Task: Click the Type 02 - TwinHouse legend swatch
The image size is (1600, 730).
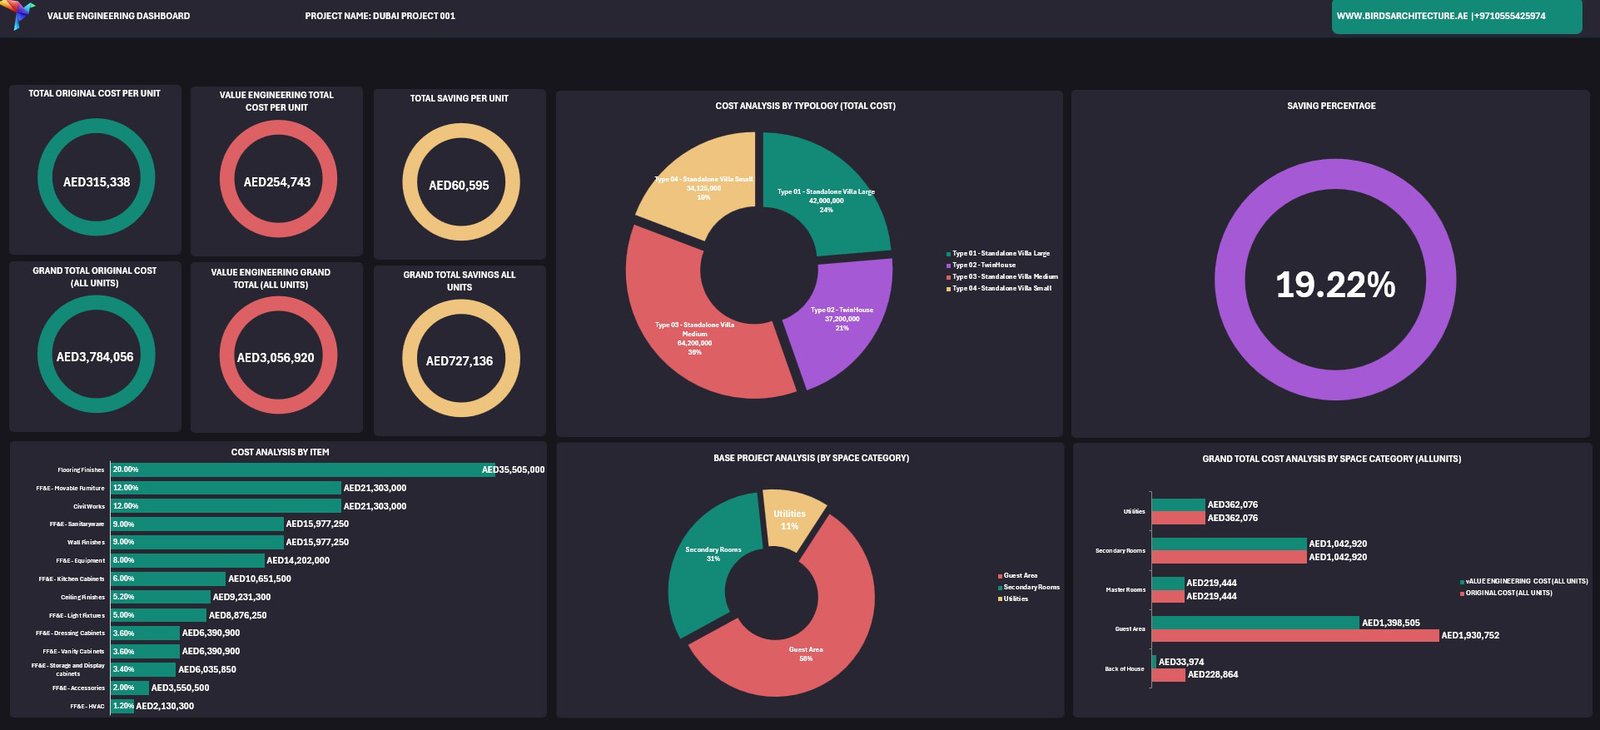Action: [948, 266]
